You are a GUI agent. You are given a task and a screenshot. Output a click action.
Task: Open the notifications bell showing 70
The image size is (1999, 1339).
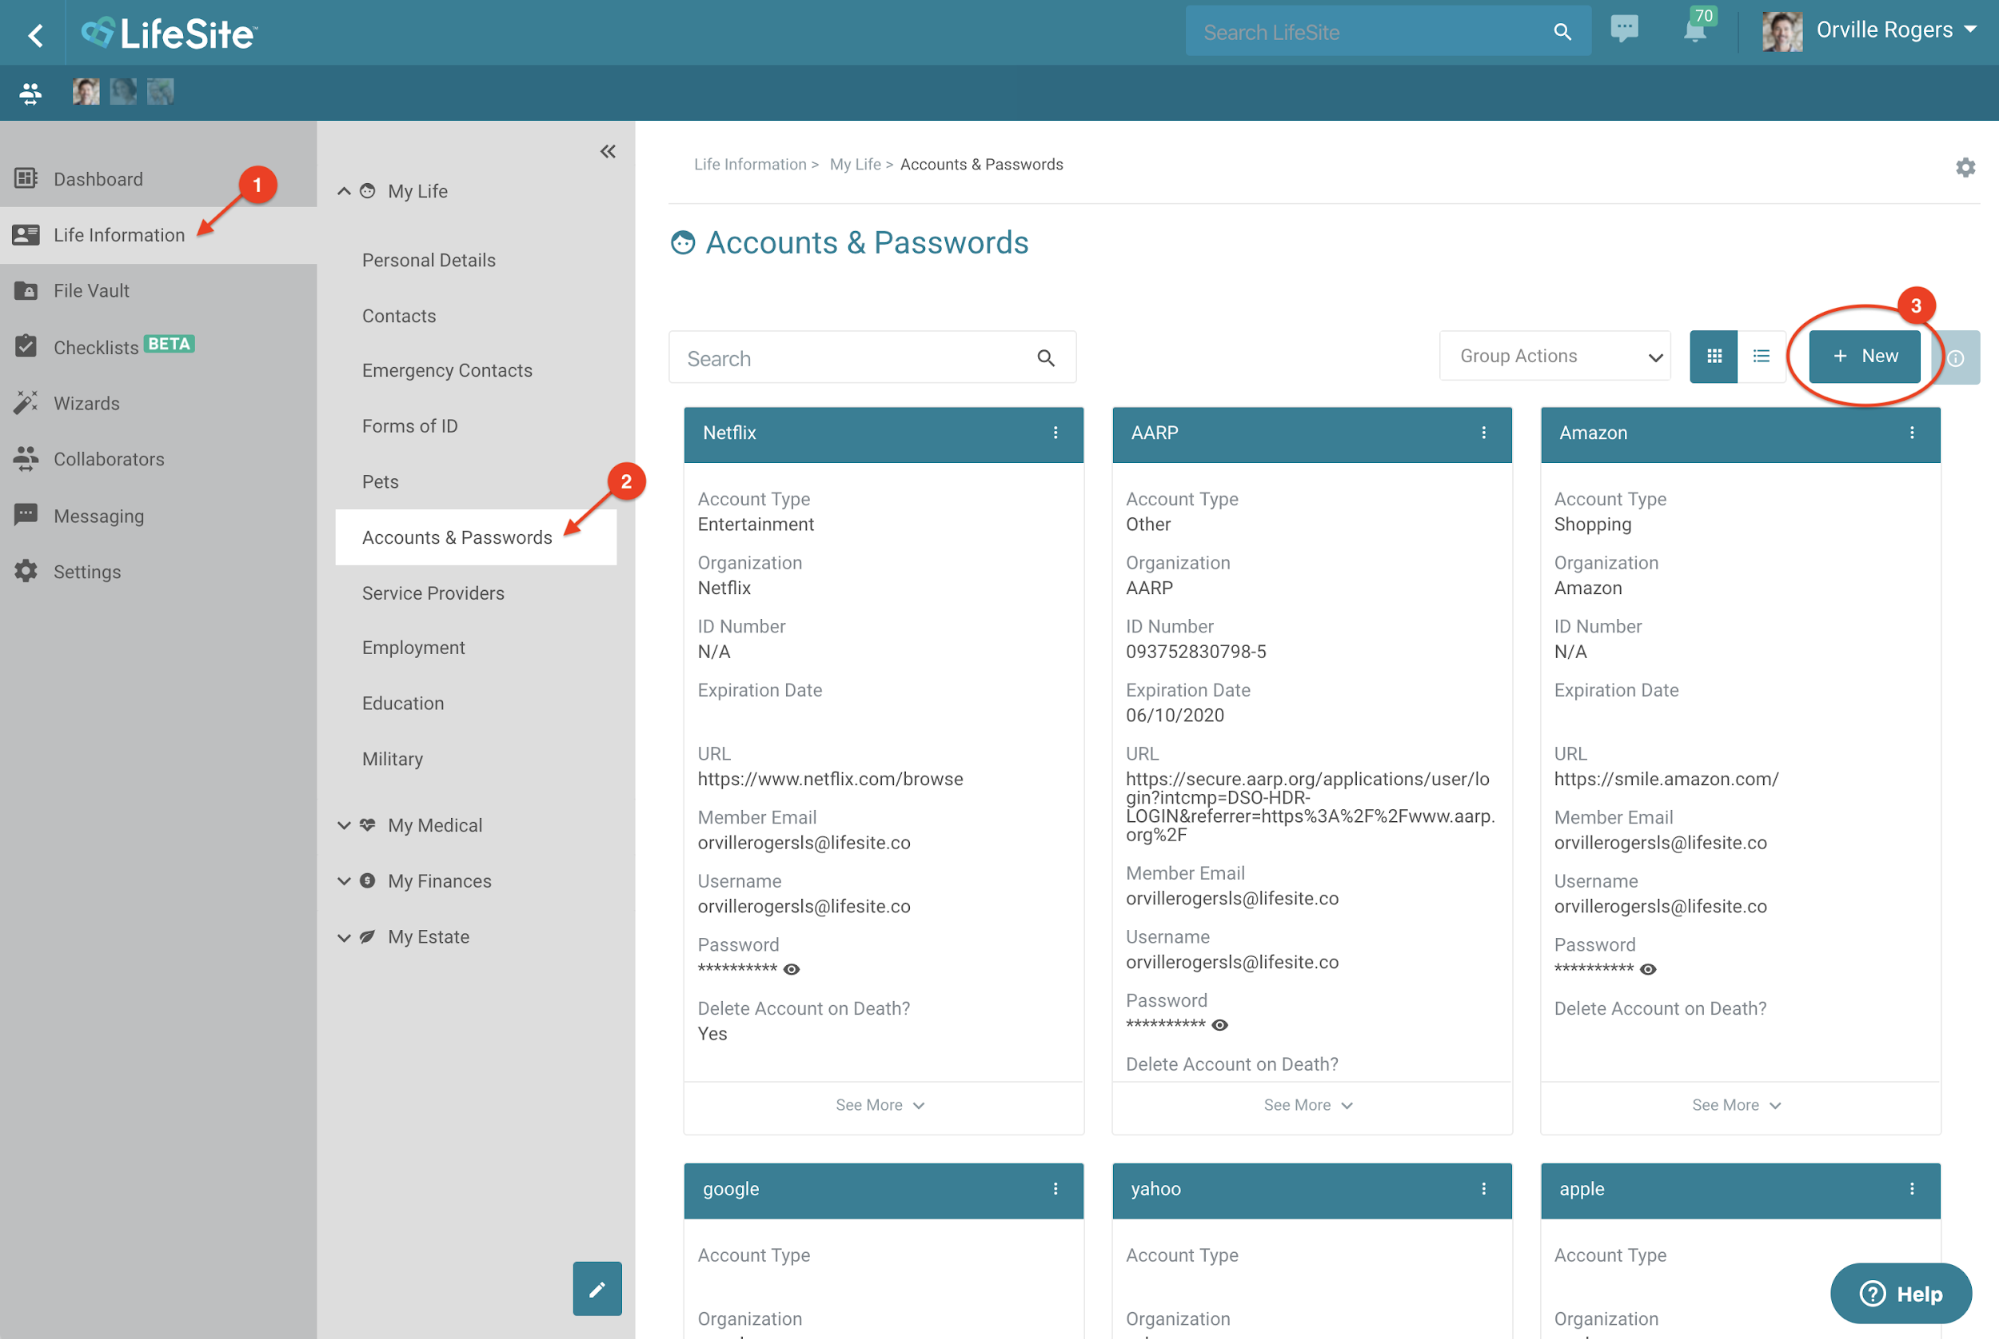[x=1697, y=28]
